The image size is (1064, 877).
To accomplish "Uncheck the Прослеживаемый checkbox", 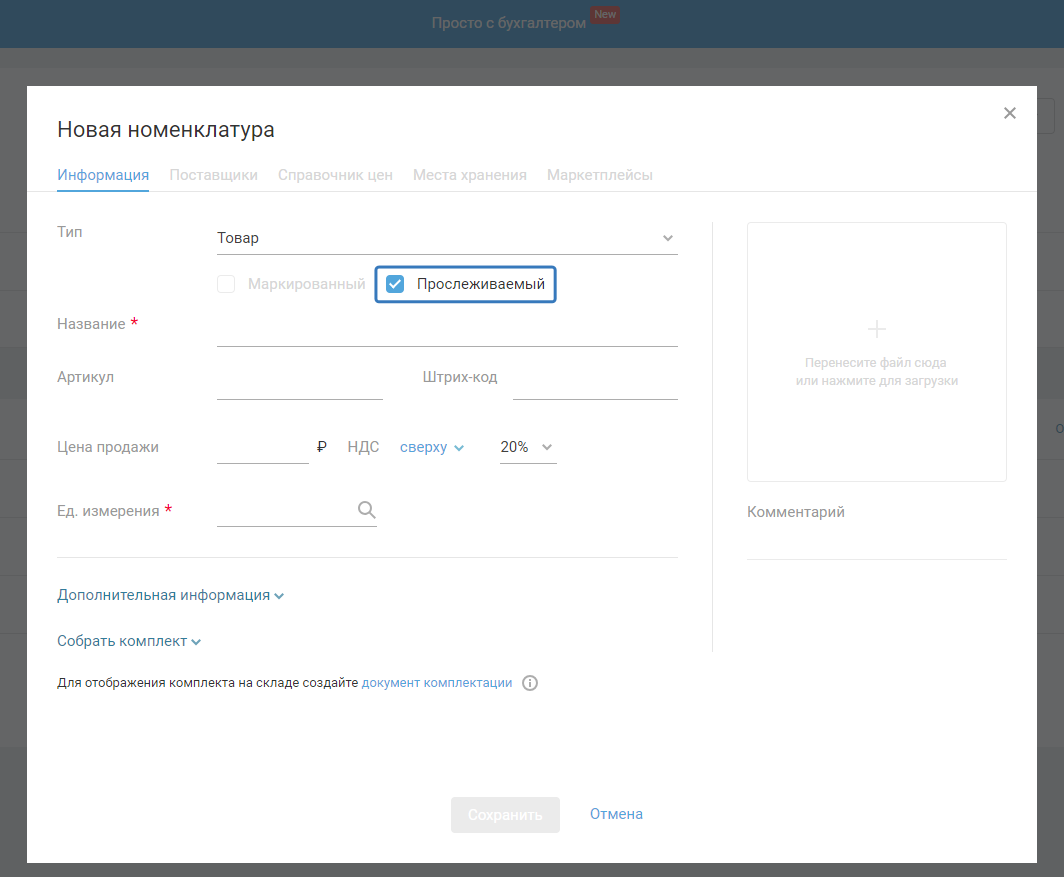I will pyautogui.click(x=395, y=284).
